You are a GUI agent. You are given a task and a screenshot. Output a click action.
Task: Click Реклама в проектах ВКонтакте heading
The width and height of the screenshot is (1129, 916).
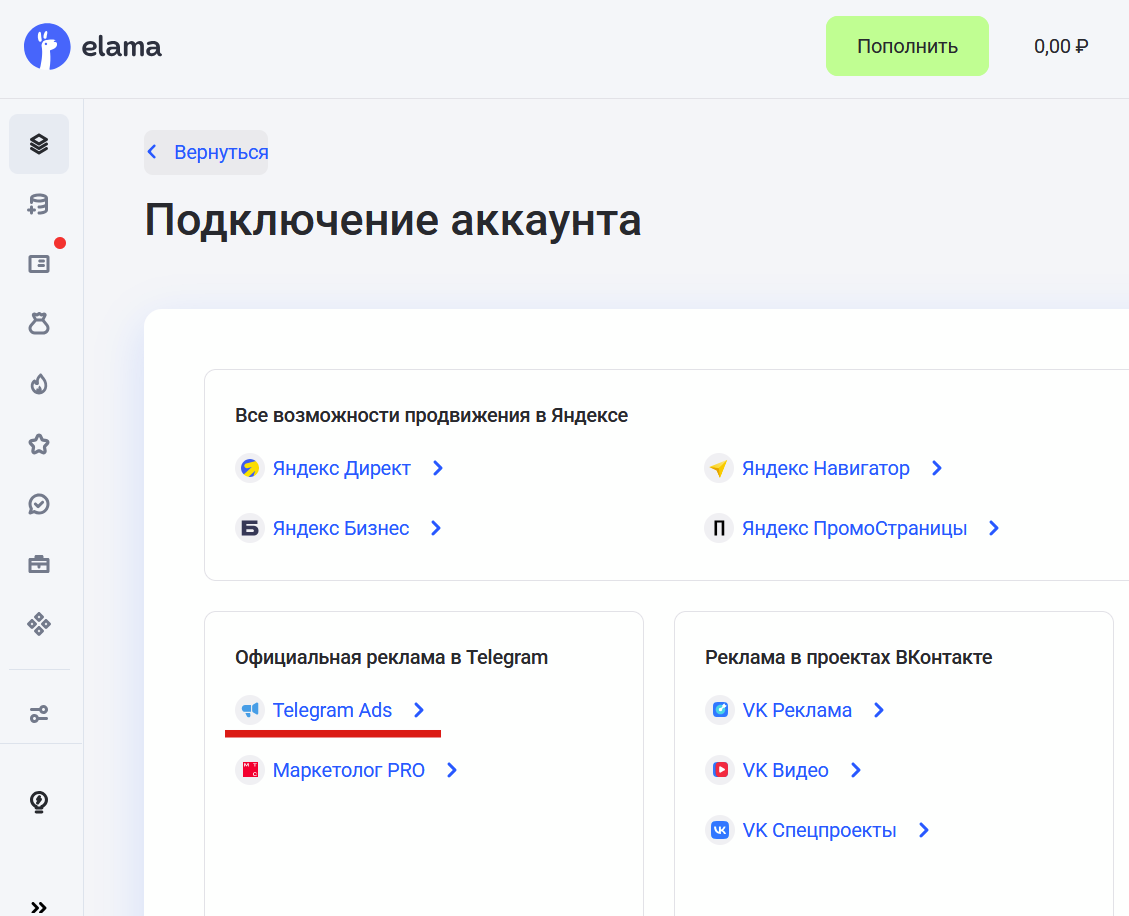point(848,657)
